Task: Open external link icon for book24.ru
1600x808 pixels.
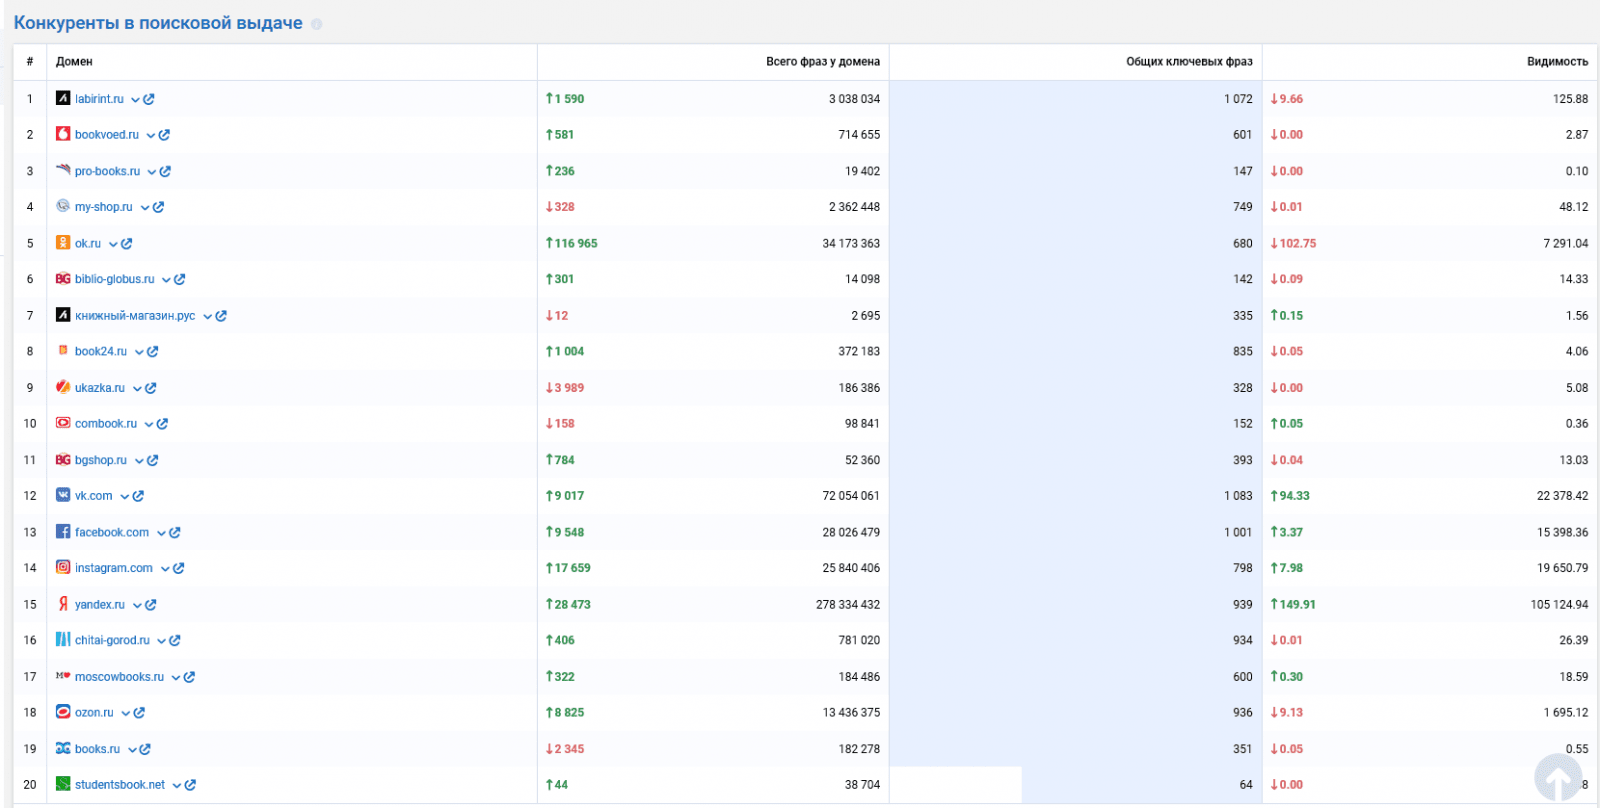Action: pos(152,352)
